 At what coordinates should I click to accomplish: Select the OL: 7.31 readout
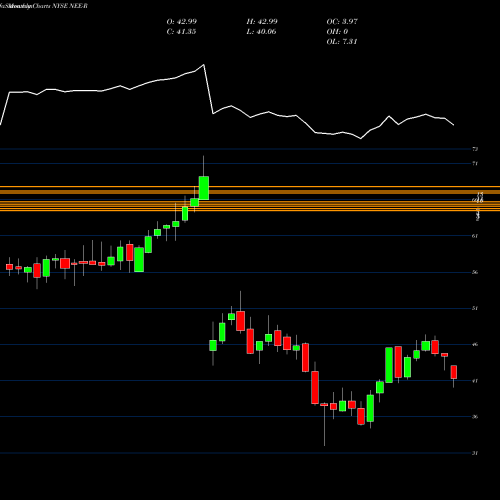pyautogui.click(x=342, y=42)
